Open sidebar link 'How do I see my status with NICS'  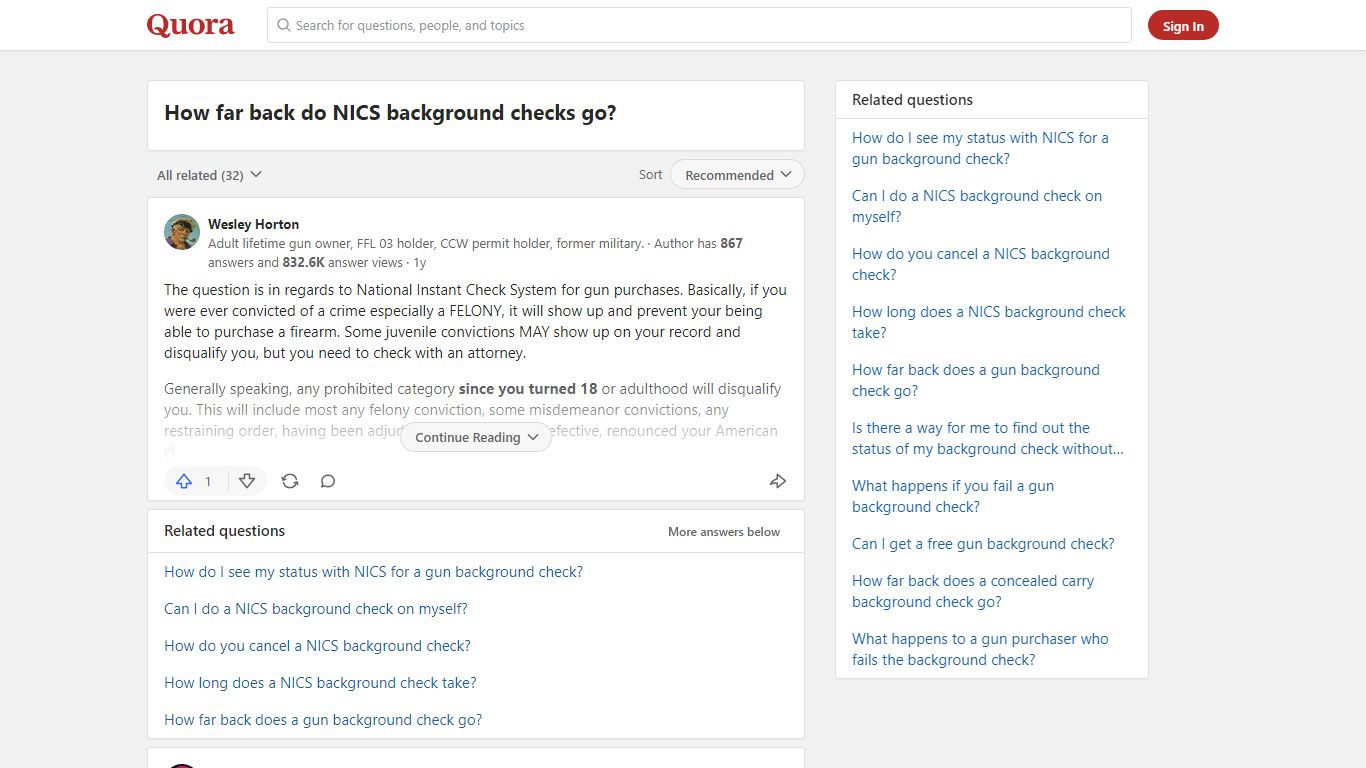pos(980,148)
